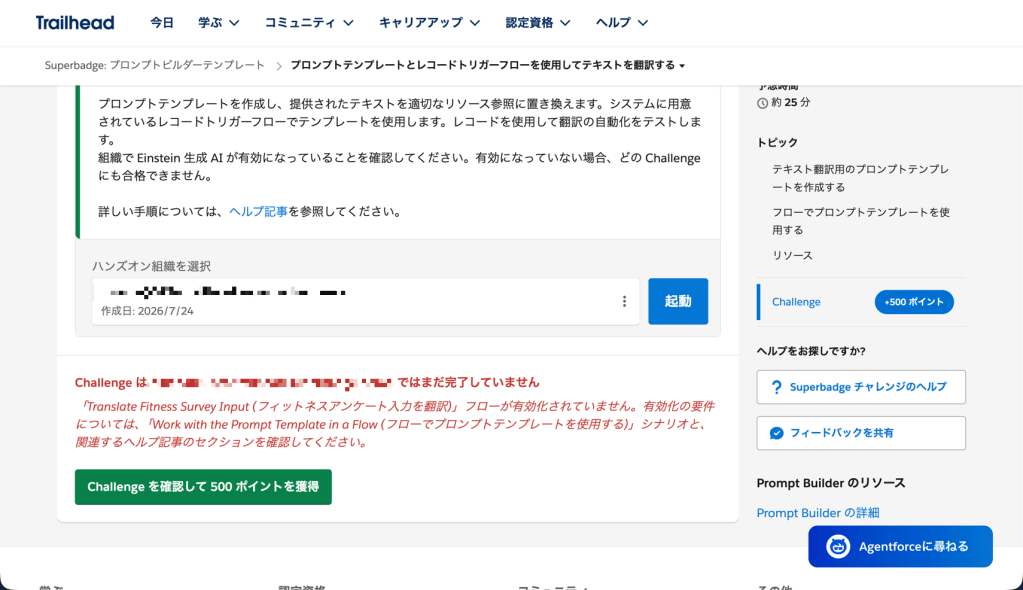Expand the ヘルプ menu
Viewport: 1023px width, 590px height.
pyautogui.click(x=622, y=23)
